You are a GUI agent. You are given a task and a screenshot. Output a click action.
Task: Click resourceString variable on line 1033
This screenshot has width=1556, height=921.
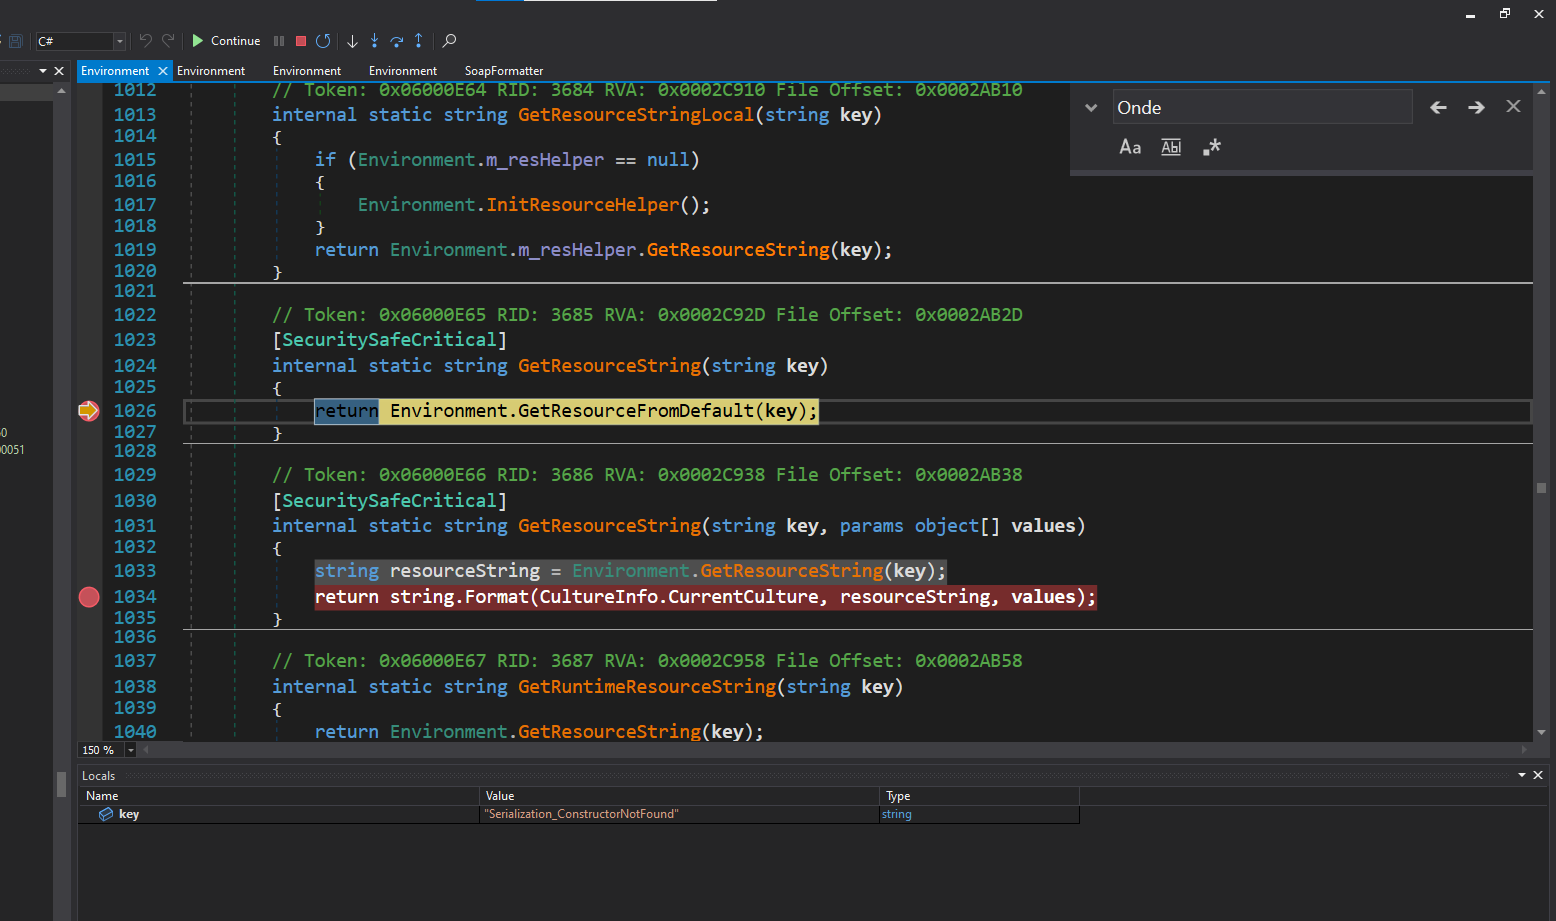(465, 571)
